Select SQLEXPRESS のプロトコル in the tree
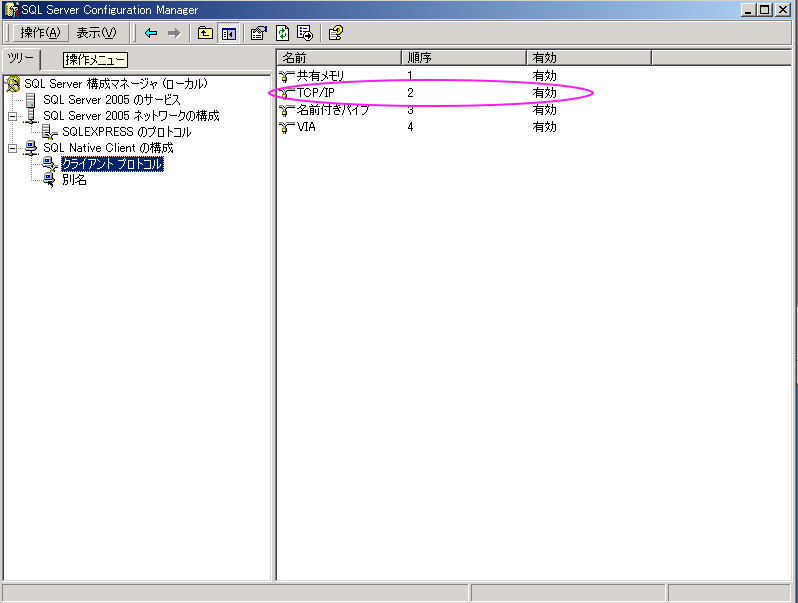The image size is (798, 603). tap(126, 132)
